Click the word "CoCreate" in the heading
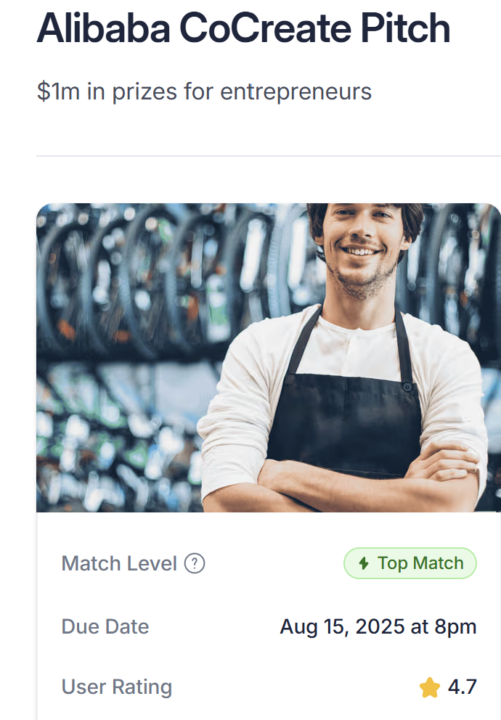This screenshot has height=720, width=501. pos(265,28)
